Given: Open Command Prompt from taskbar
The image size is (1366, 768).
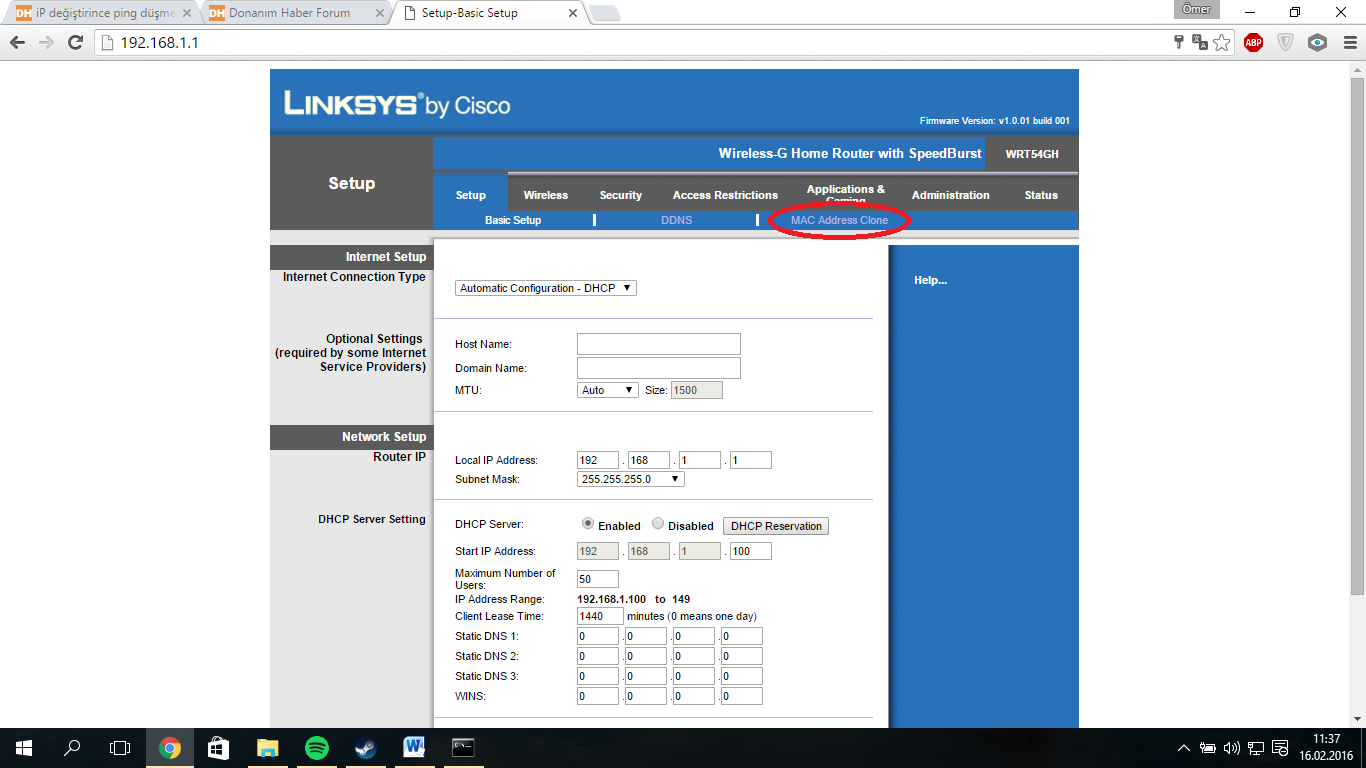Looking at the screenshot, I should tap(463, 747).
